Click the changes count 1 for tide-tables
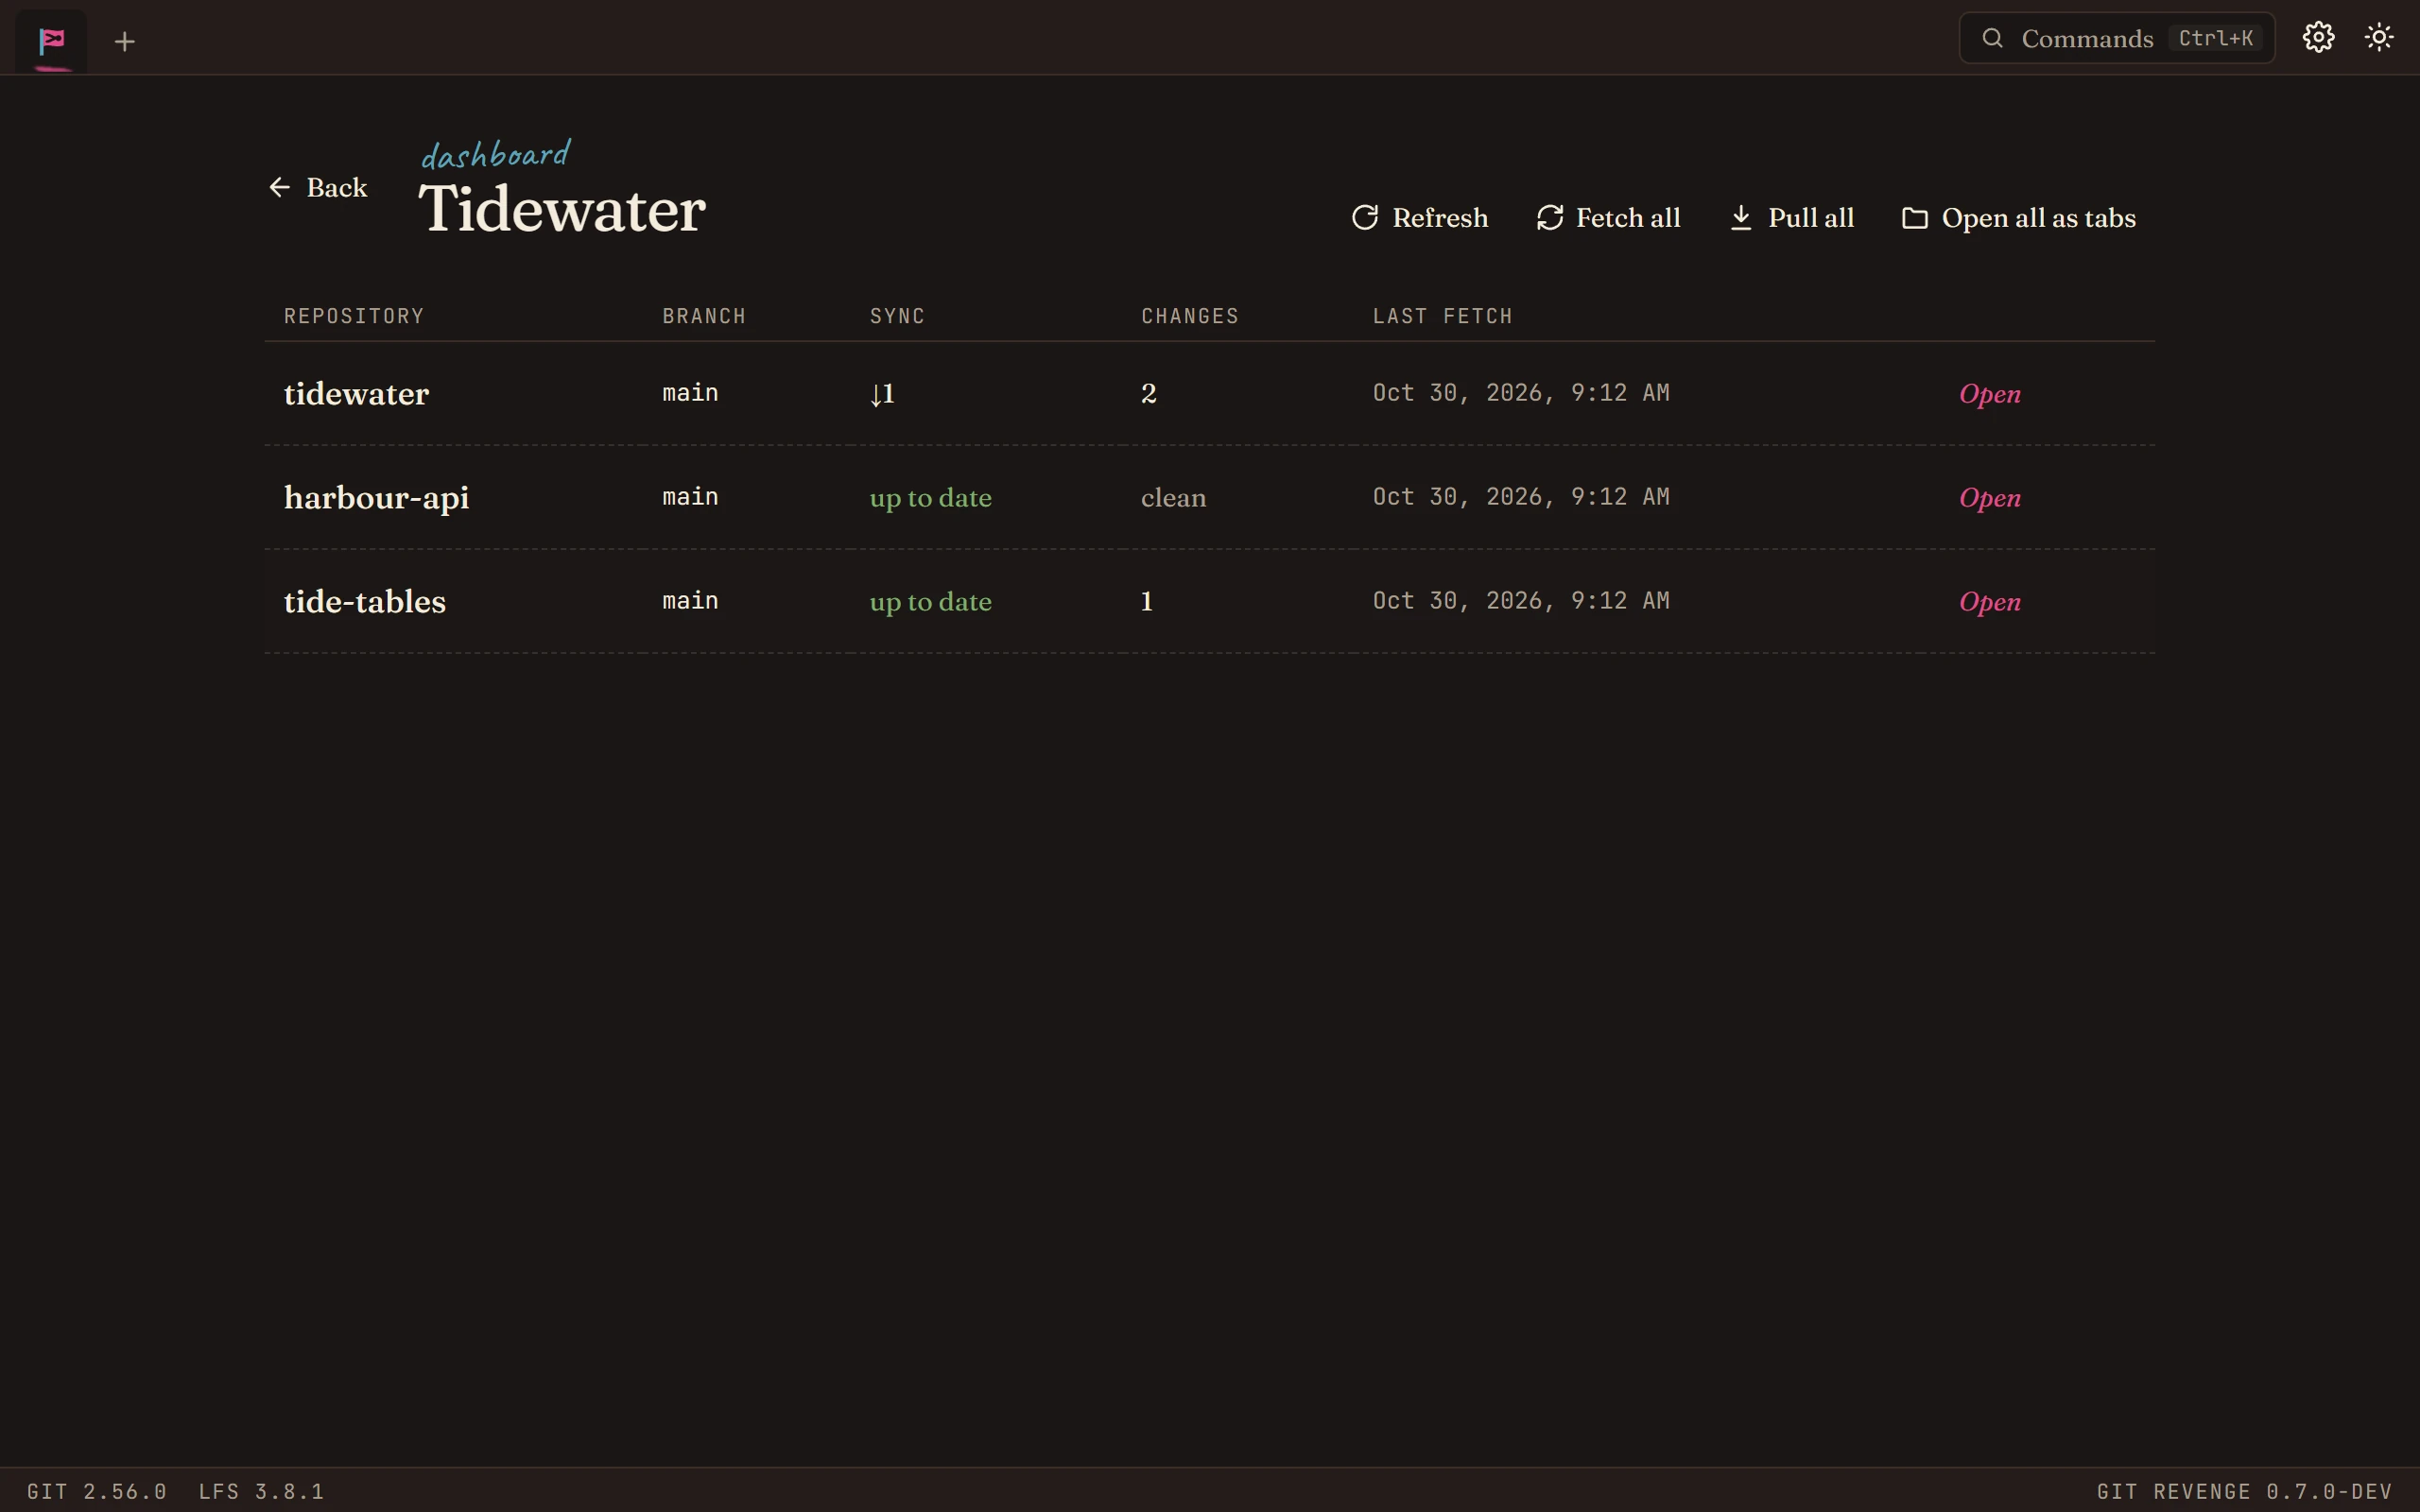 click(x=1147, y=602)
